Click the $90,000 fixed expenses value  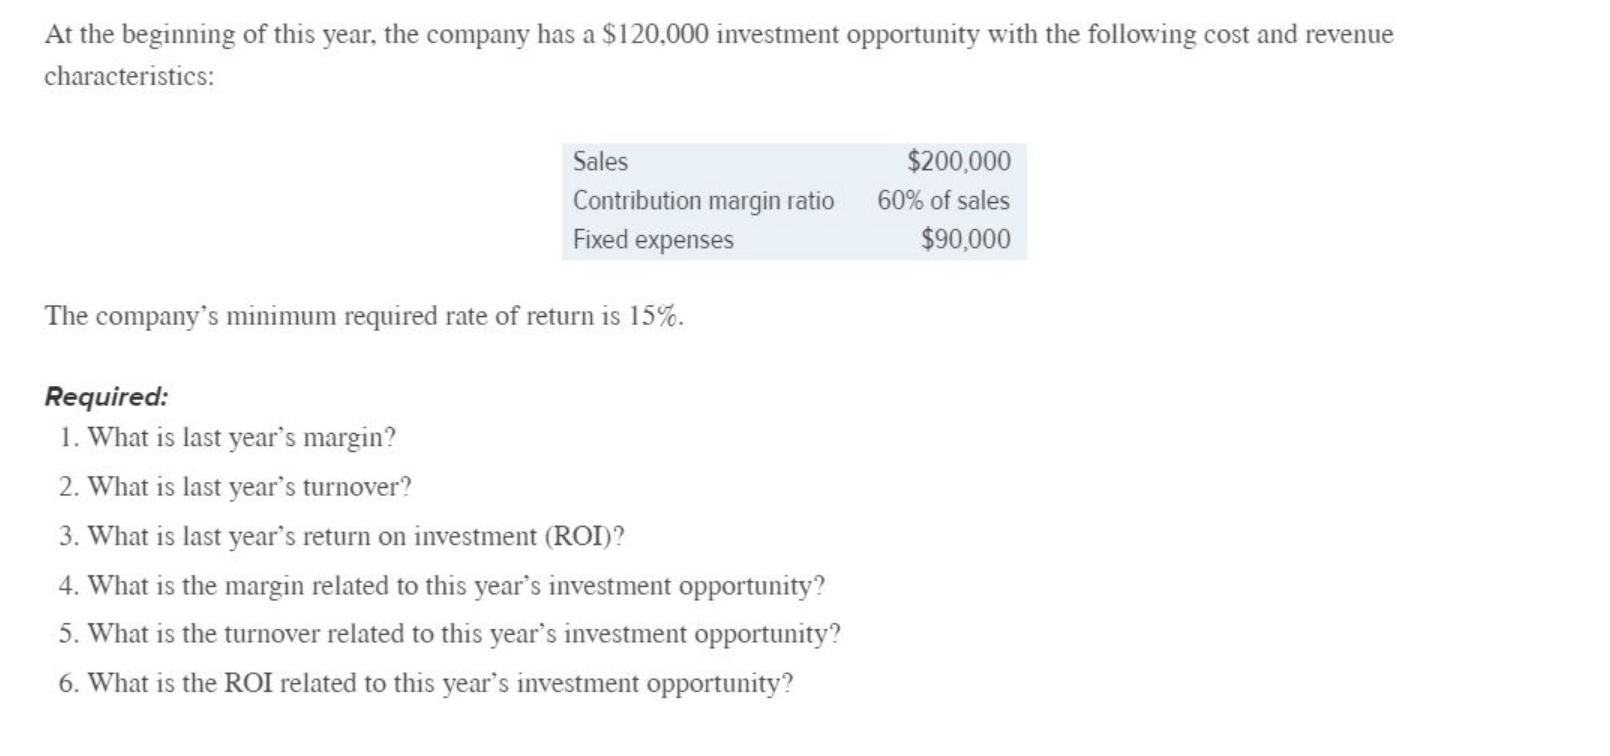pyautogui.click(x=966, y=240)
